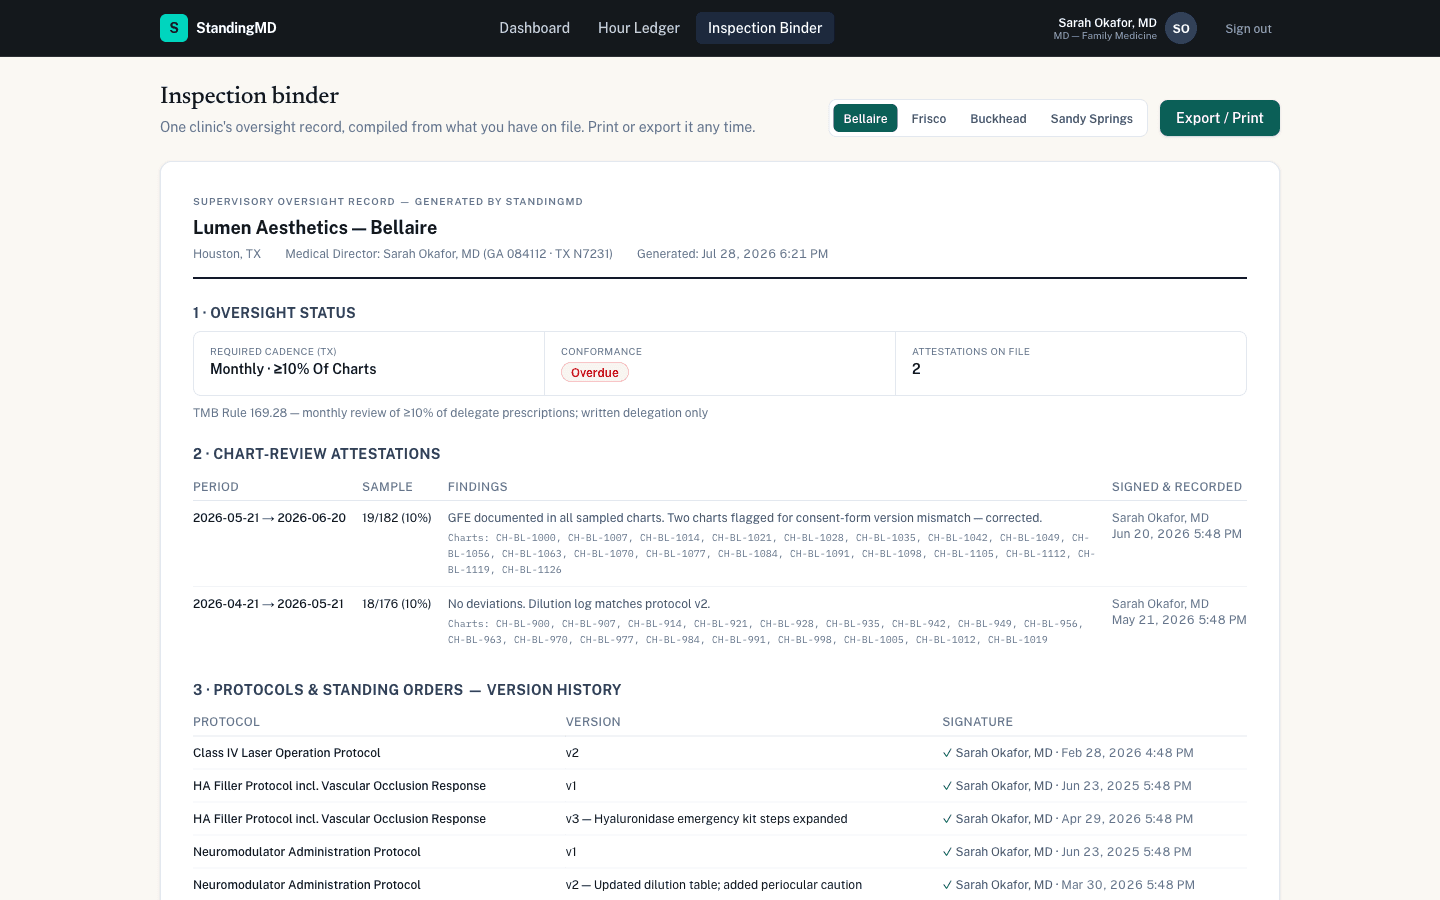Click the CH-BL-900 chart list line
Screen dimensions: 1440x900
(765, 632)
